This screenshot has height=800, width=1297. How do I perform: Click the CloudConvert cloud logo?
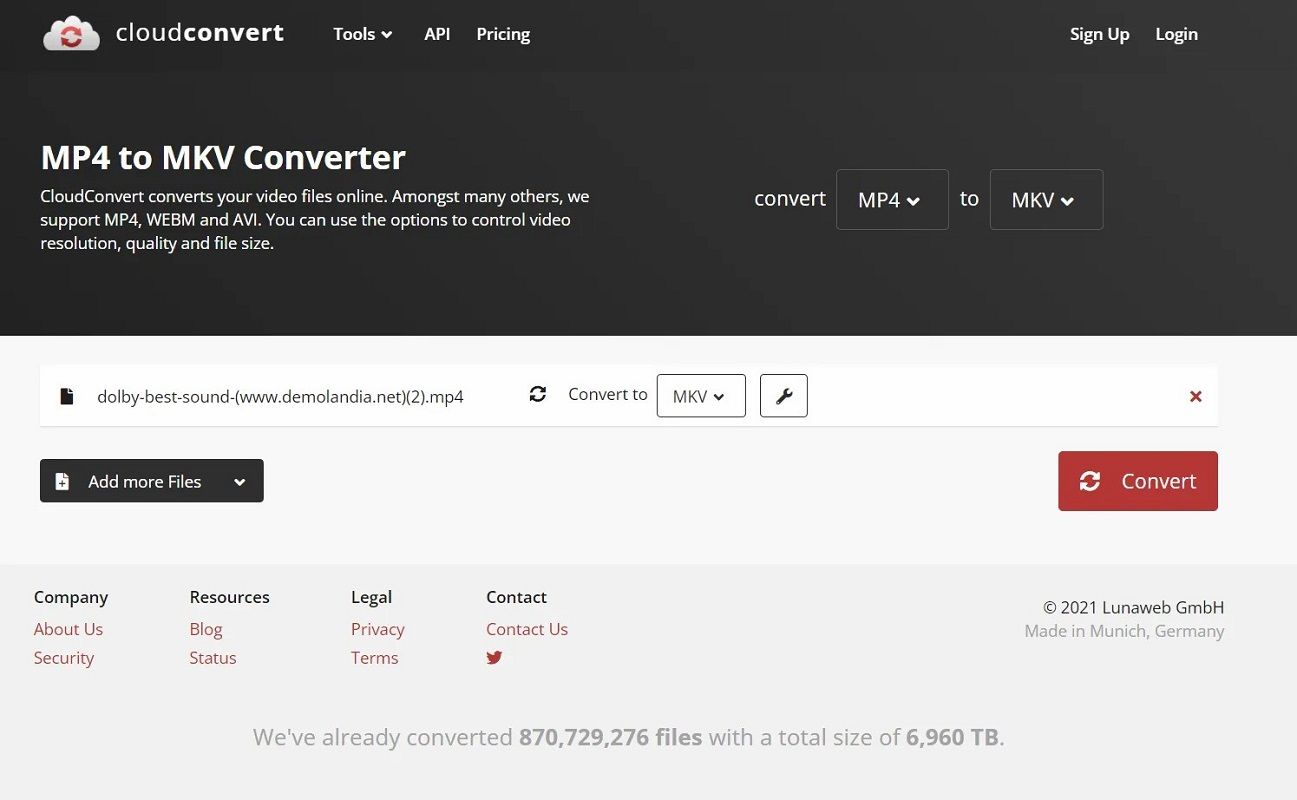71,33
